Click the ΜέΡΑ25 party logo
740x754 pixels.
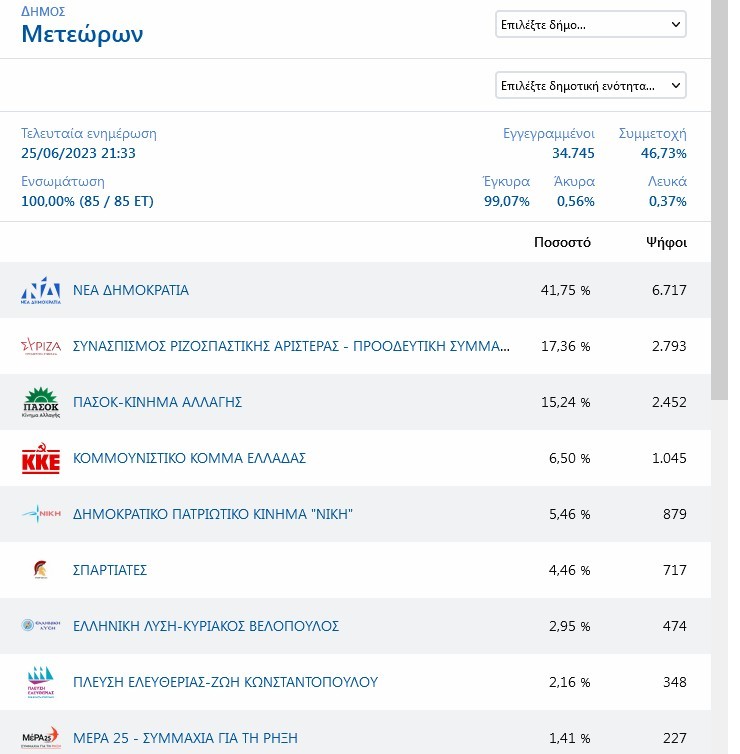click(x=41, y=737)
